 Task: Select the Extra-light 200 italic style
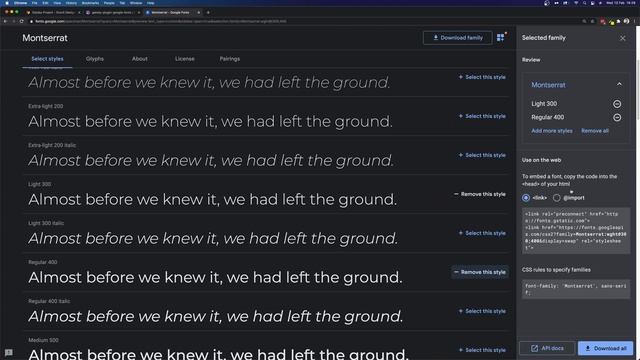pos(482,155)
